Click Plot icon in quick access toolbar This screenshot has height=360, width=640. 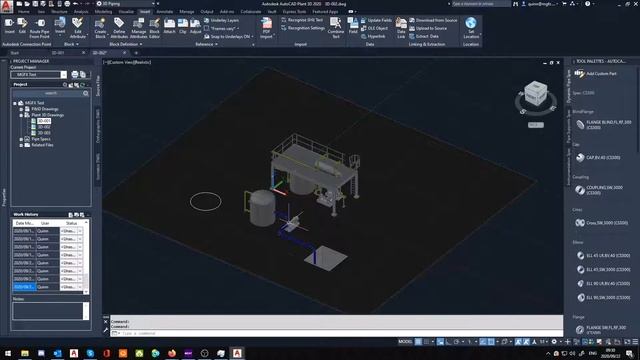(x=67, y=4)
